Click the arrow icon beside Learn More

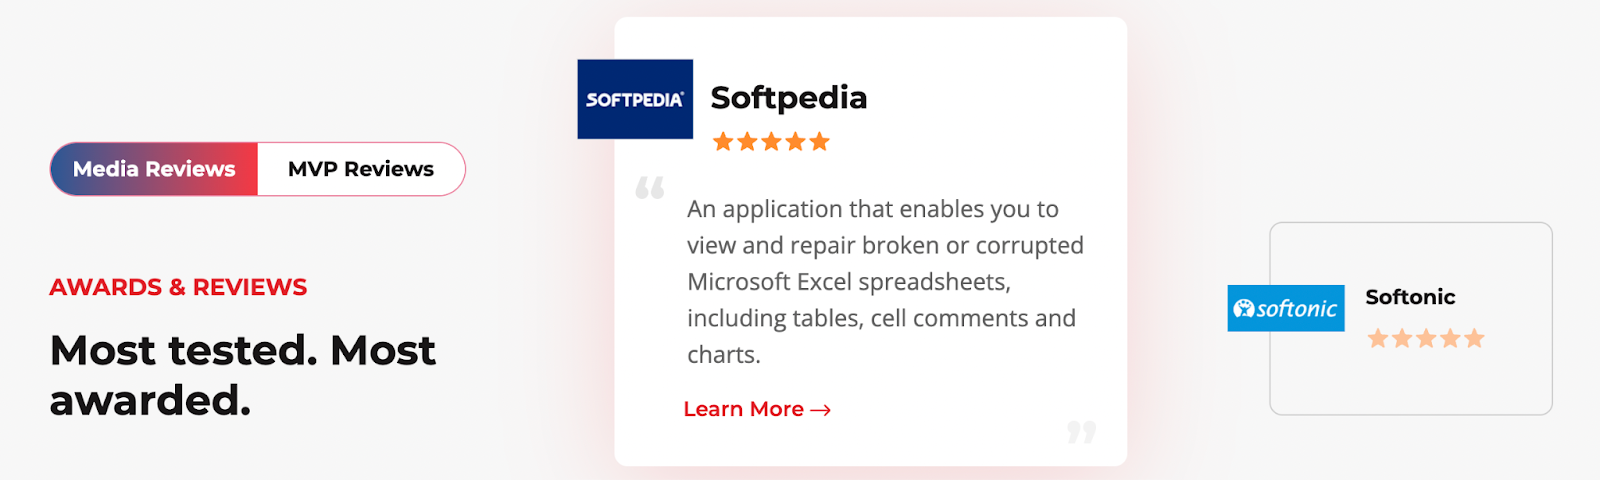point(821,410)
